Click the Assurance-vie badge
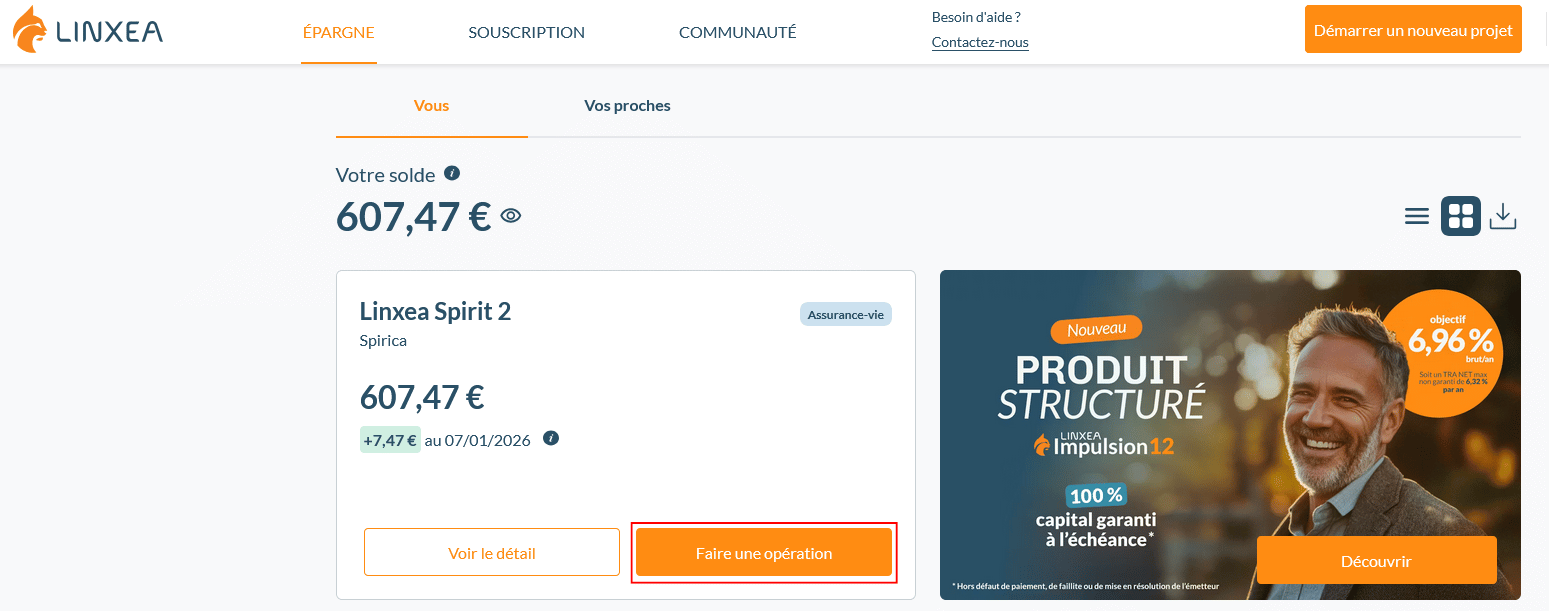 point(845,314)
